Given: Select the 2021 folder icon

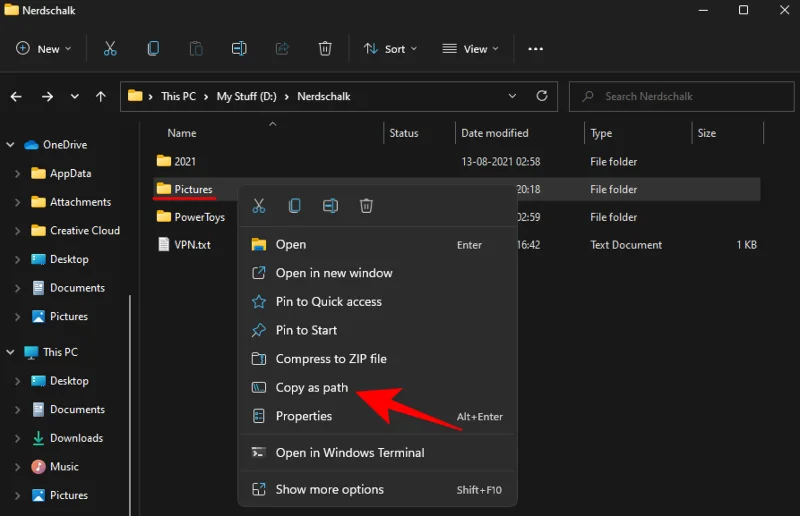Looking at the screenshot, I should tap(164, 161).
